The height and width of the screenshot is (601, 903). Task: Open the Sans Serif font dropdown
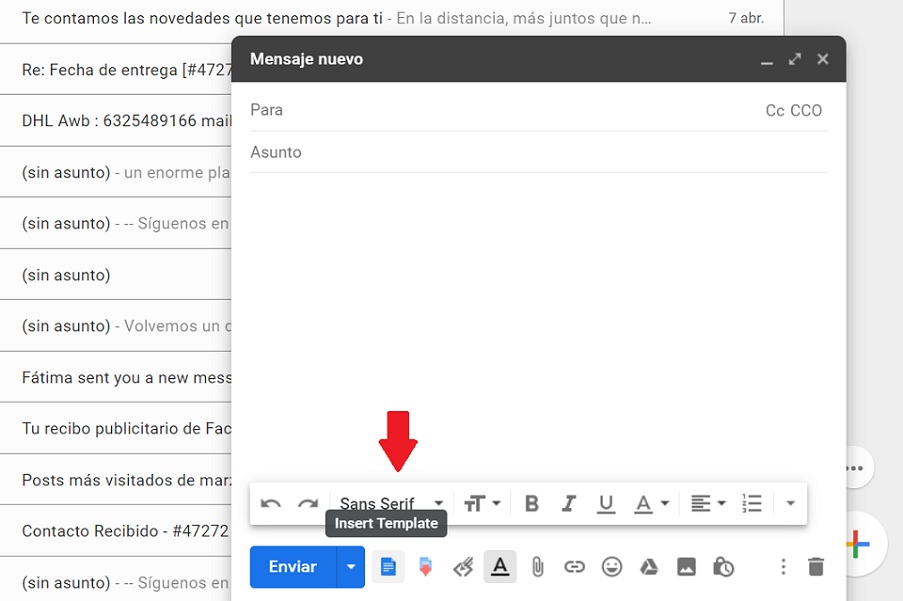point(391,504)
